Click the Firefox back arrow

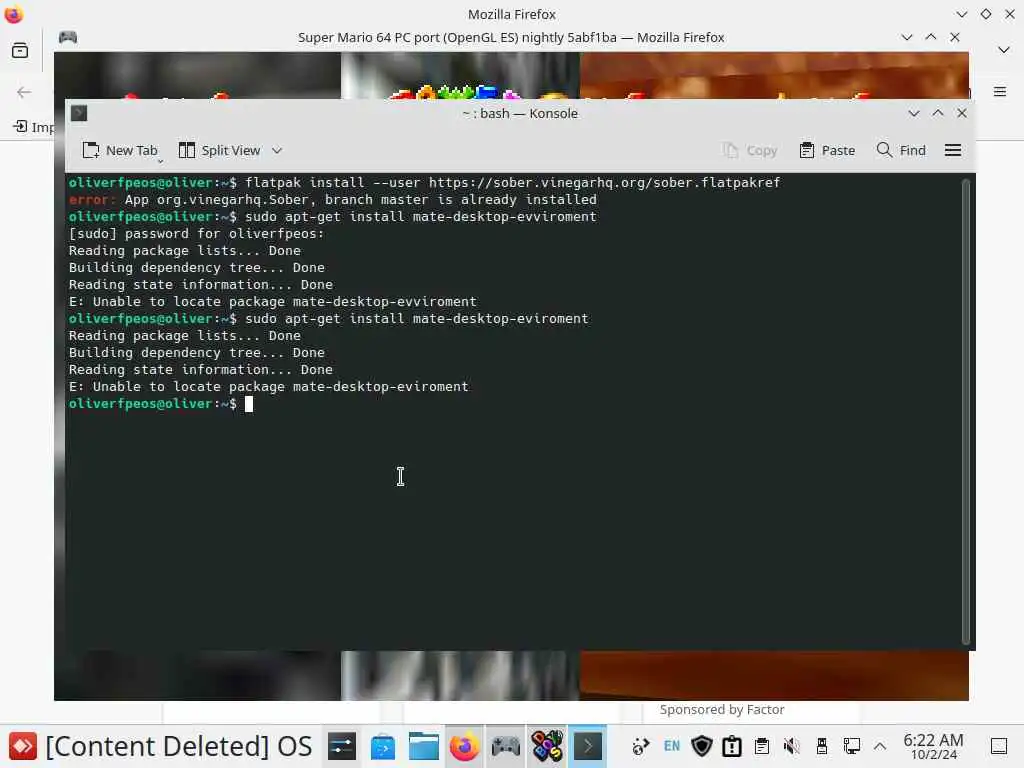click(x=24, y=92)
